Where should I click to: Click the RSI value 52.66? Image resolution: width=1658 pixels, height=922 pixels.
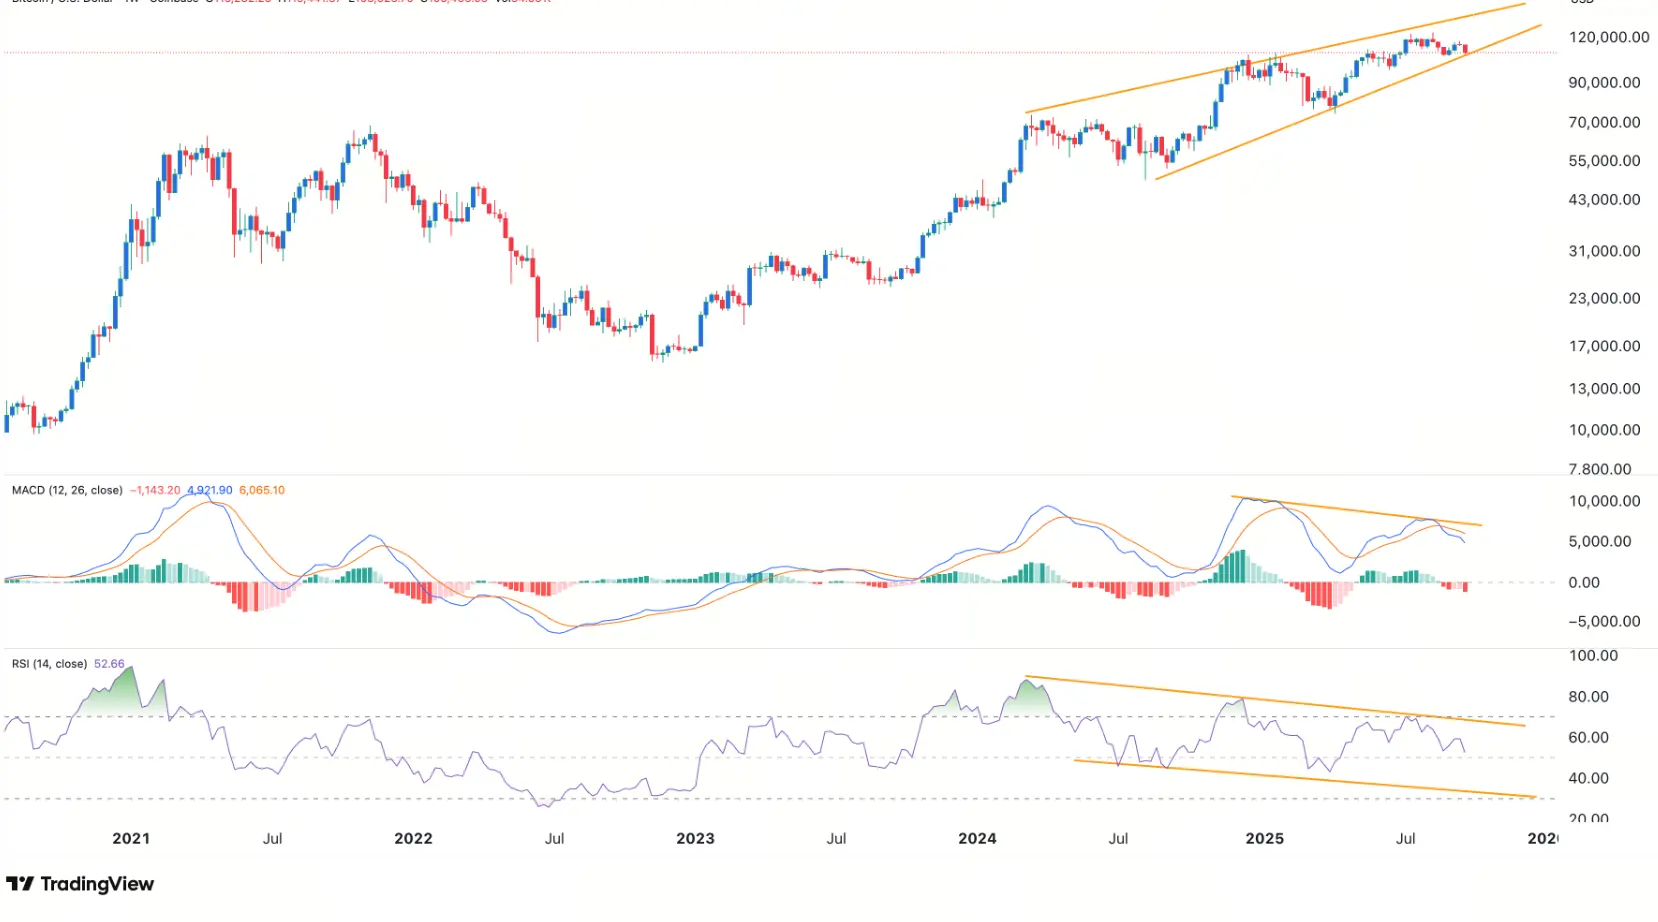109,664
